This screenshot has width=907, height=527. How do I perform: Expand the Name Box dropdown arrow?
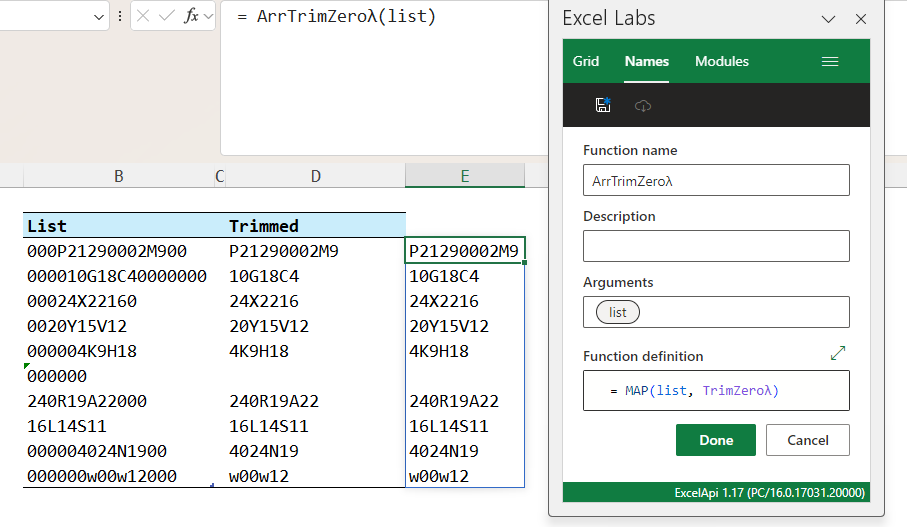(x=99, y=17)
